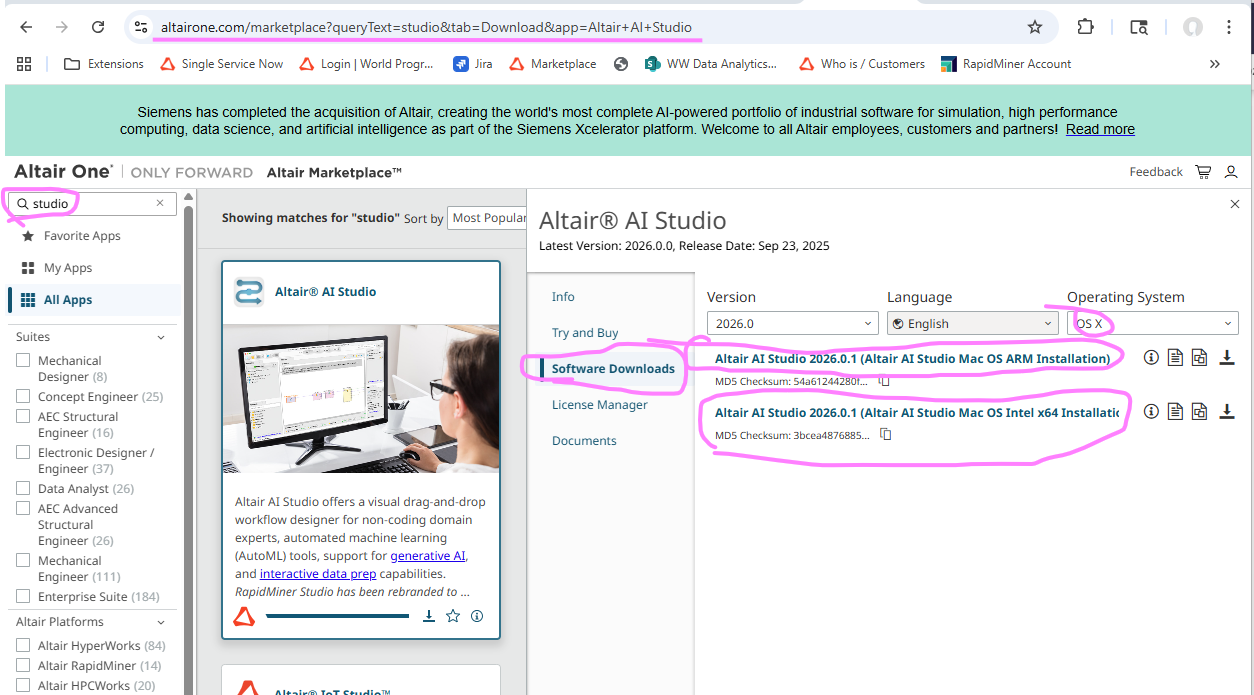Click the browser address bar URL

[426, 28]
